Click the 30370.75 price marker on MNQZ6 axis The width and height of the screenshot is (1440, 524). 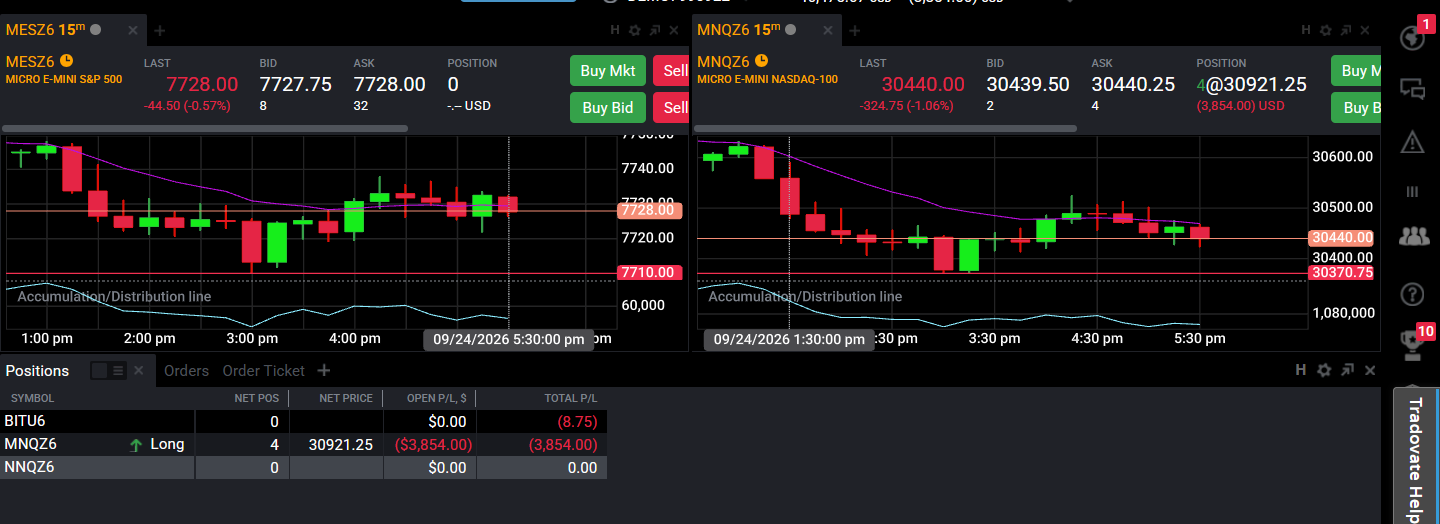click(x=1342, y=272)
